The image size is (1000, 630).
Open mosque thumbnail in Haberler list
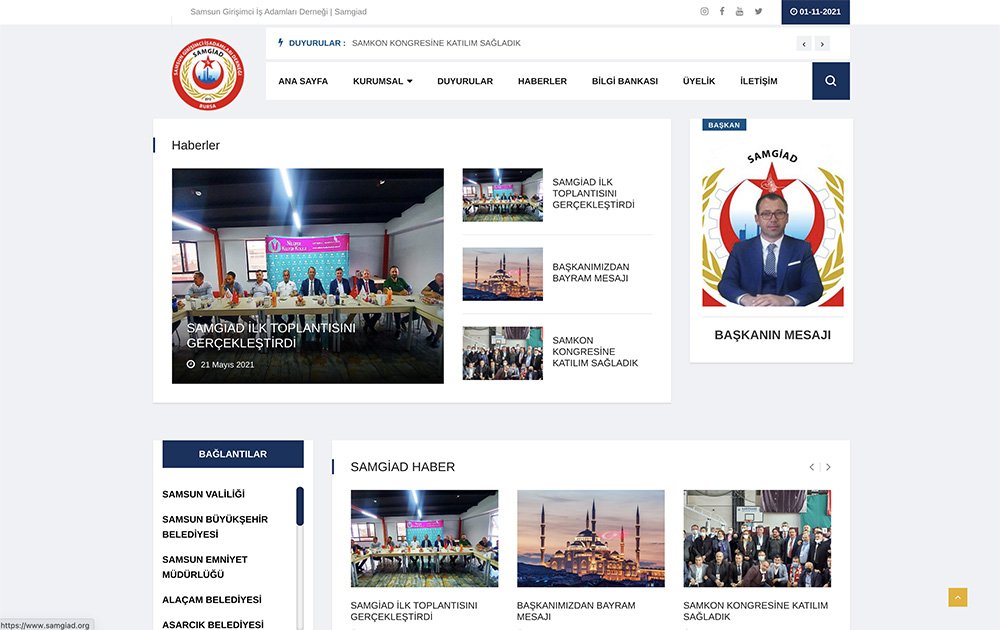[x=503, y=274]
